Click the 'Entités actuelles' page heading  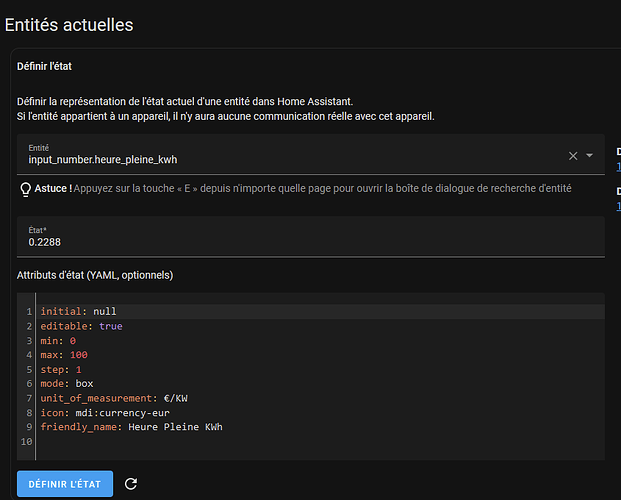(x=69, y=24)
